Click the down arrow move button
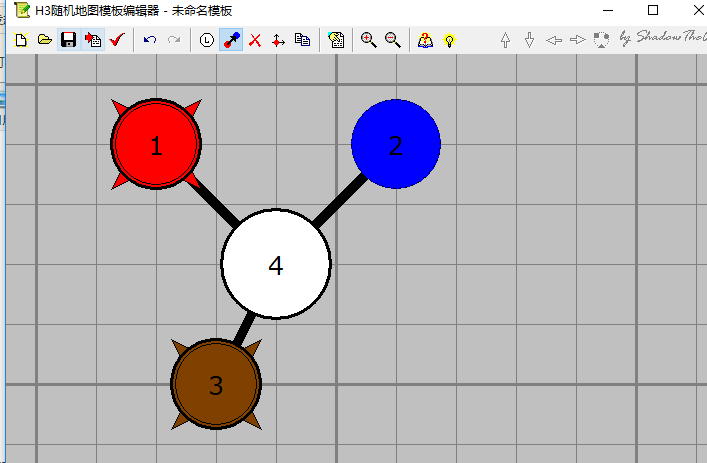The width and height of the screenshot is (707, 463). [x=530, y=40]
